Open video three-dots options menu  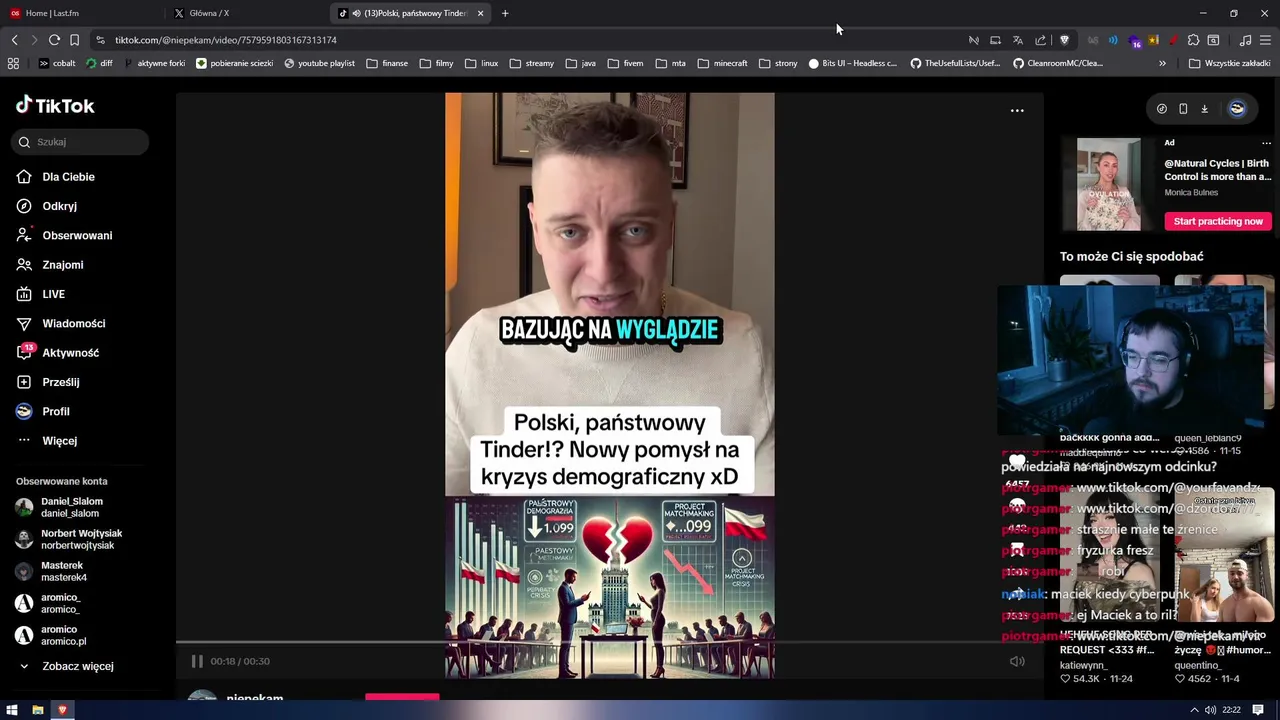[1017, 111]
